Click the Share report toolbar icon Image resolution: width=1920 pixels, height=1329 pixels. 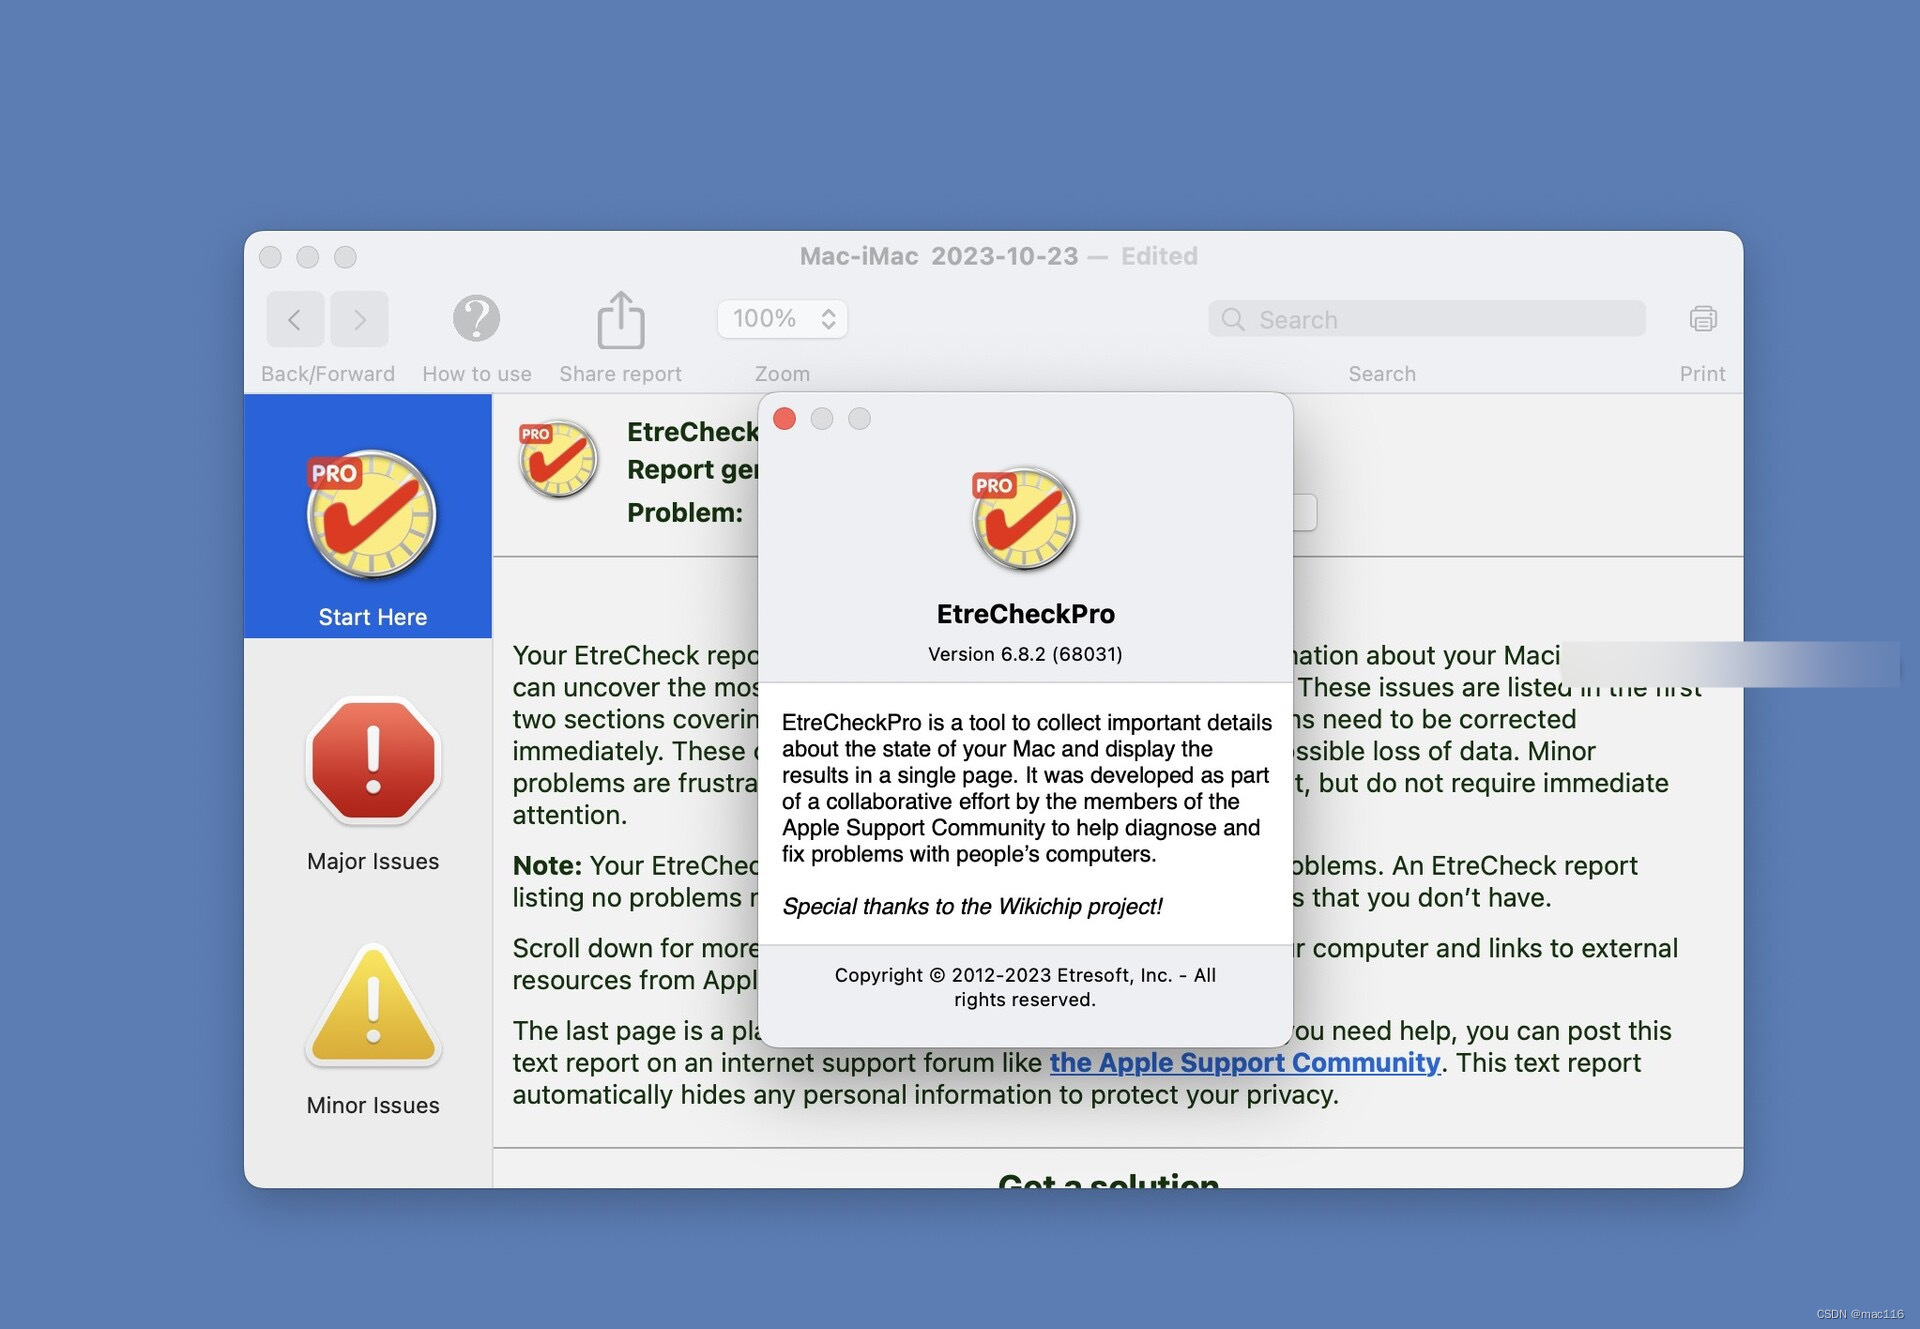tap(620, 318)
